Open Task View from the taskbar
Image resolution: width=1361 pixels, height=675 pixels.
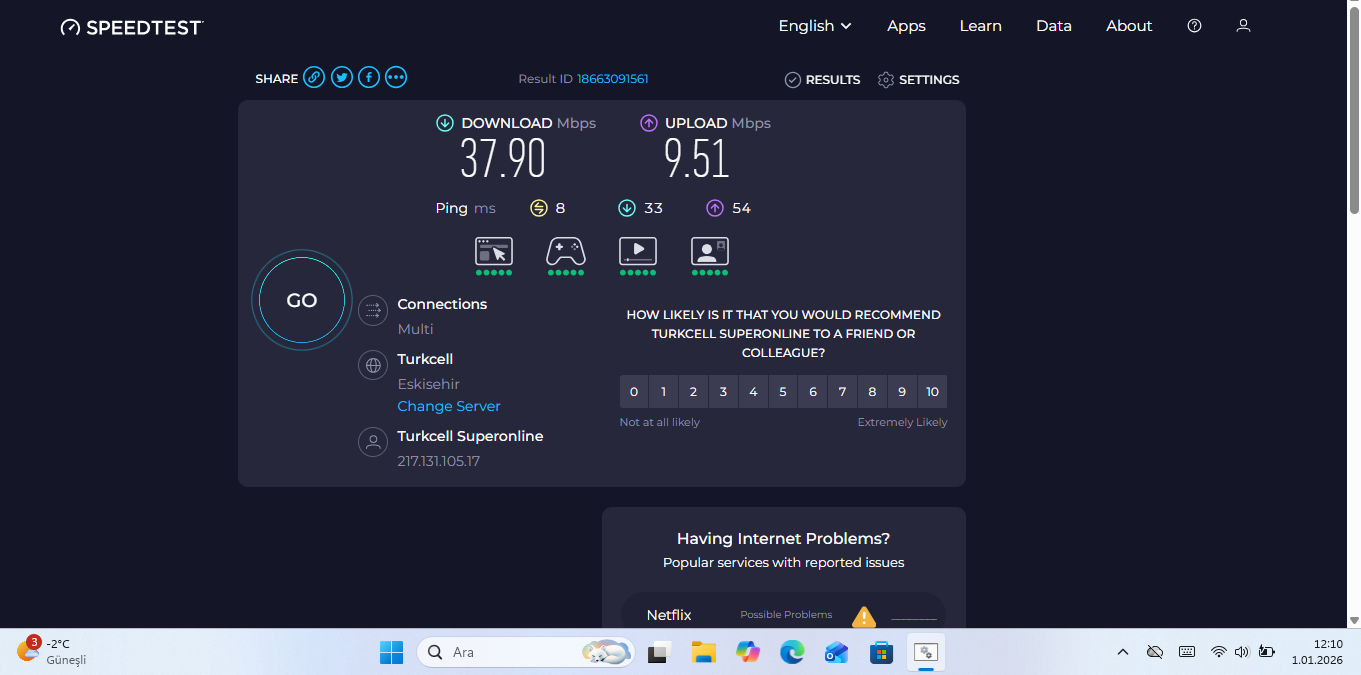click(x=659, y=652)
